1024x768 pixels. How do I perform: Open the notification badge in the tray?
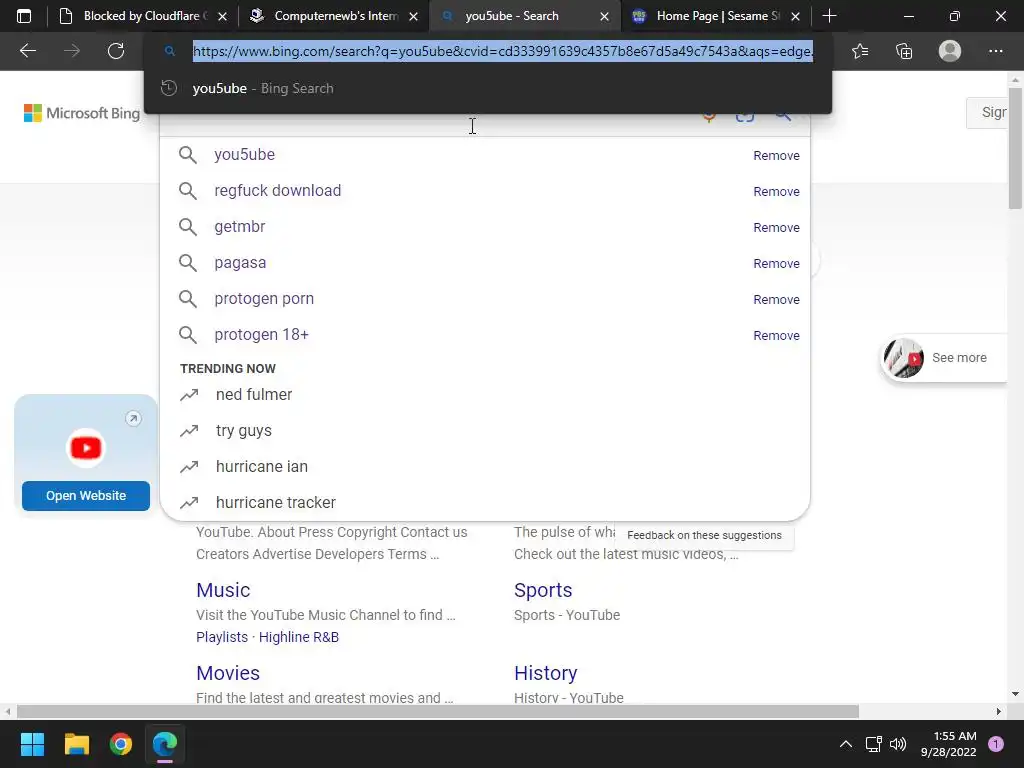pos(996,744)
